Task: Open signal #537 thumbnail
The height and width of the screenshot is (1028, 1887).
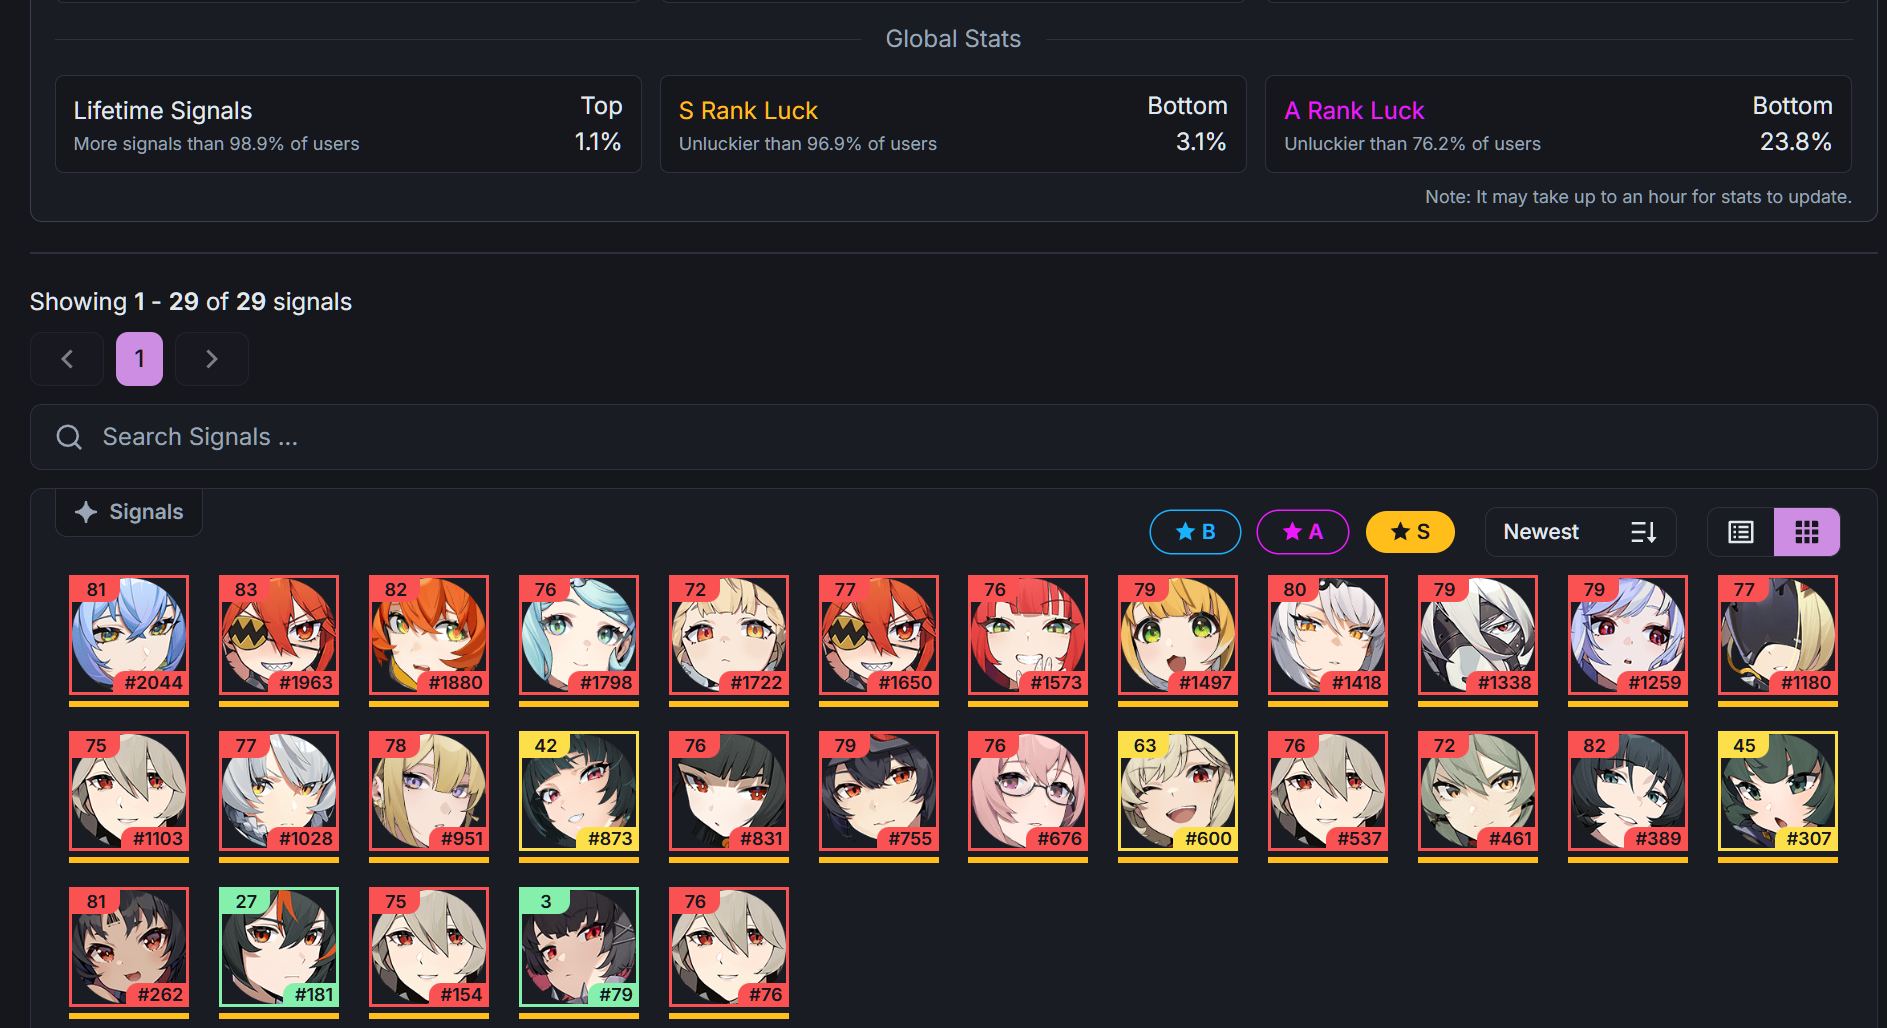Action: [1328, 791]
